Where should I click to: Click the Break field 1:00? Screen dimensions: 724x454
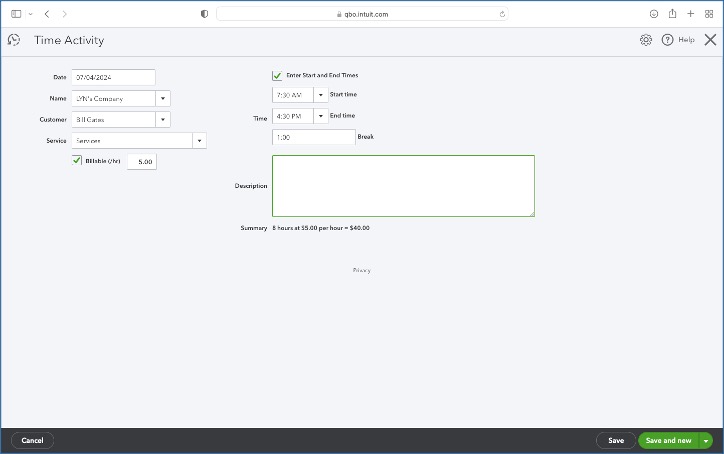314,137
